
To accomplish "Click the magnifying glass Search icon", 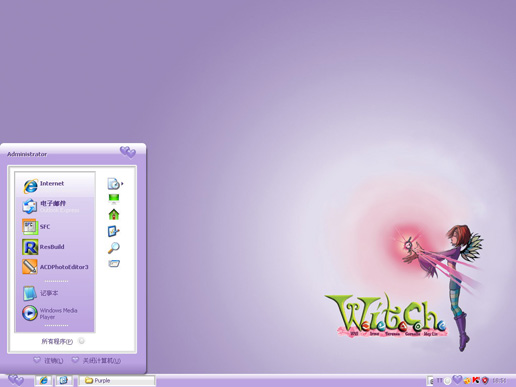I will tap(114, 248).
